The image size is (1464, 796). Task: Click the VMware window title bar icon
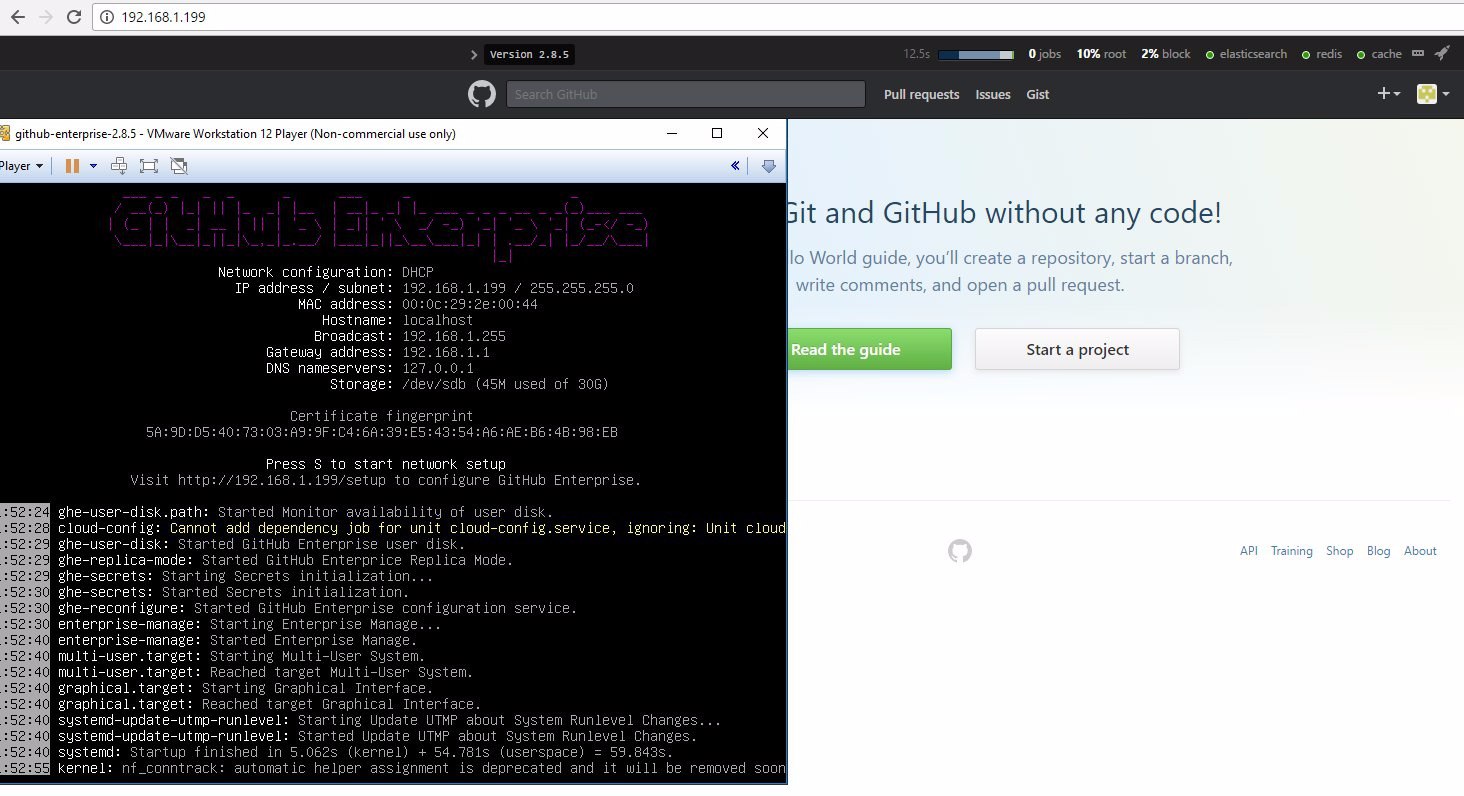tap(5, 133)
